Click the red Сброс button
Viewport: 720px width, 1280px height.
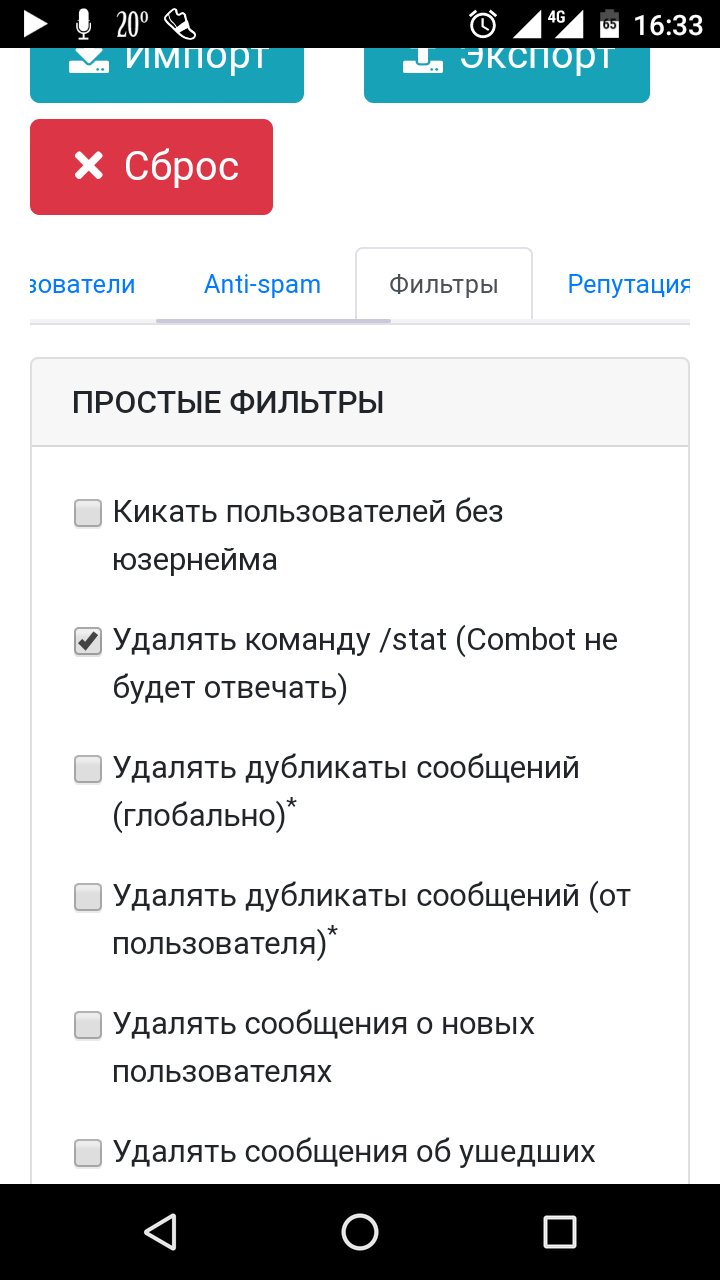tap(151, 167)
